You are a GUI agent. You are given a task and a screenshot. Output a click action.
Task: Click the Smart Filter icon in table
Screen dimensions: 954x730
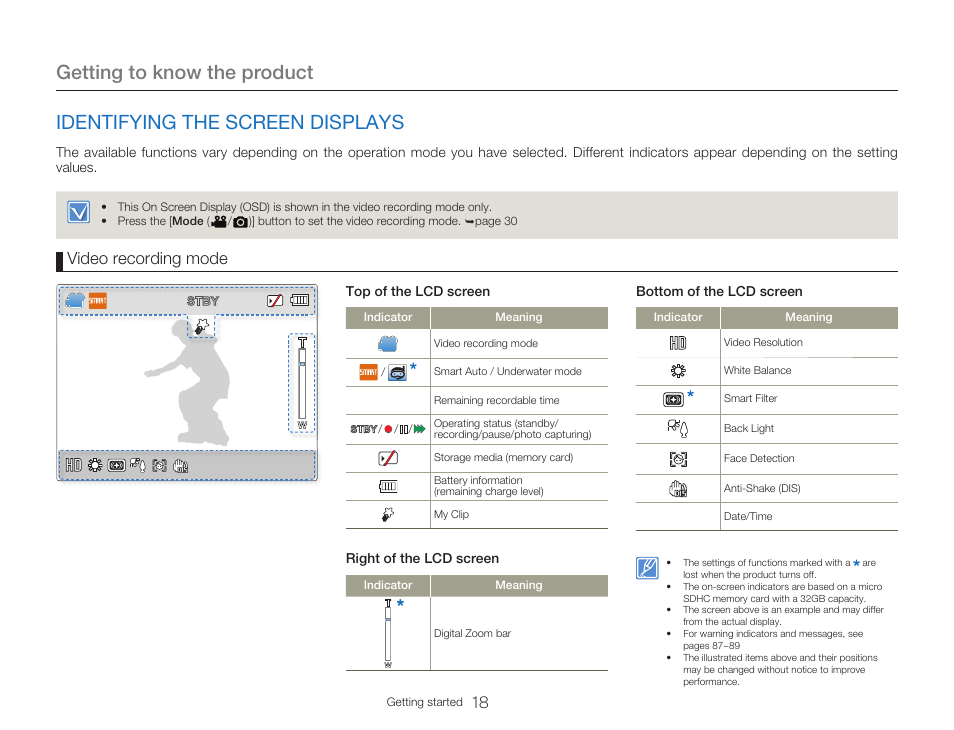point(673,400)
